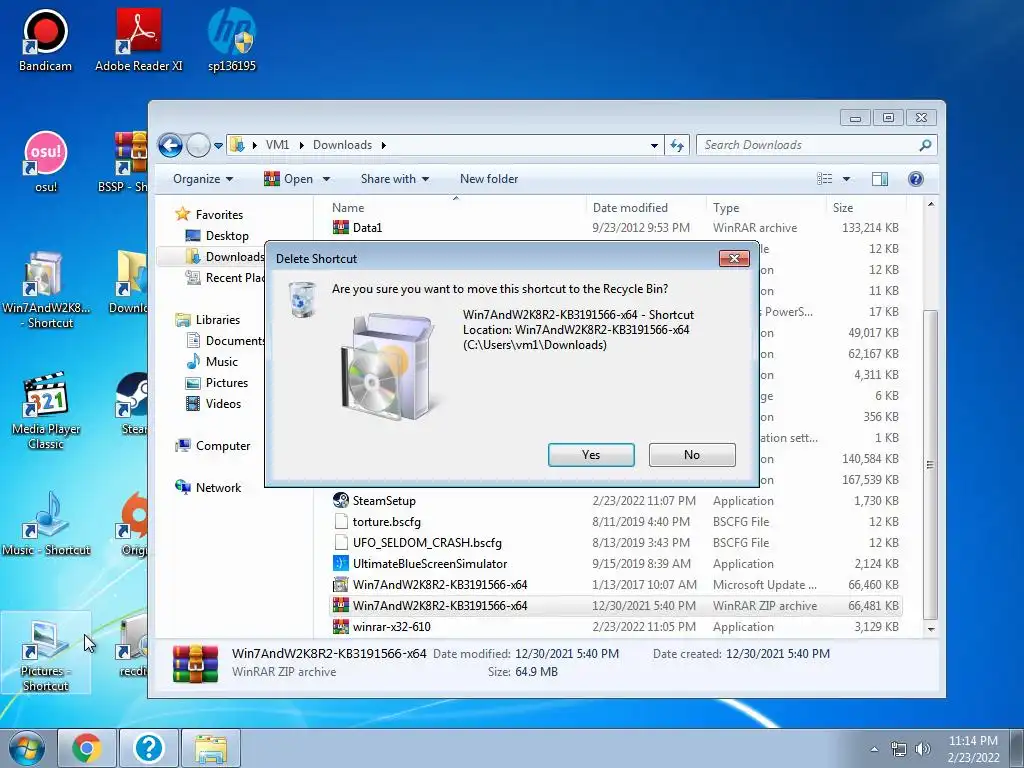Click the Open toolbar button
This screenshot has height=768, width=1024.
tap(289, 179)
